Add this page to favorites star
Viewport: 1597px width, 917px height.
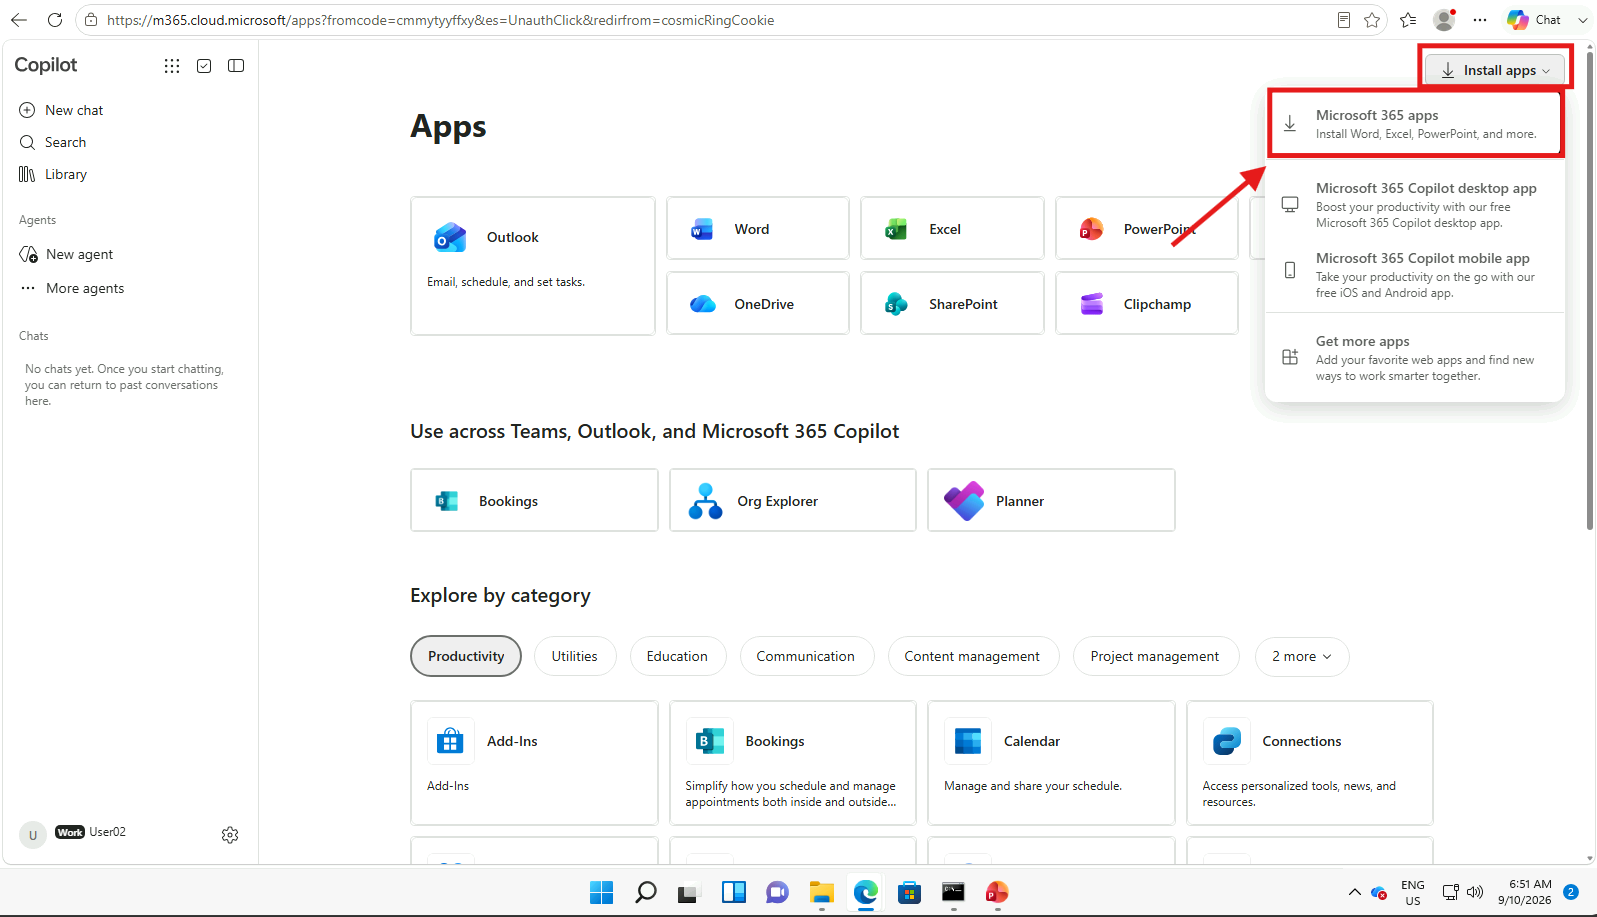tap(1372, 20)
